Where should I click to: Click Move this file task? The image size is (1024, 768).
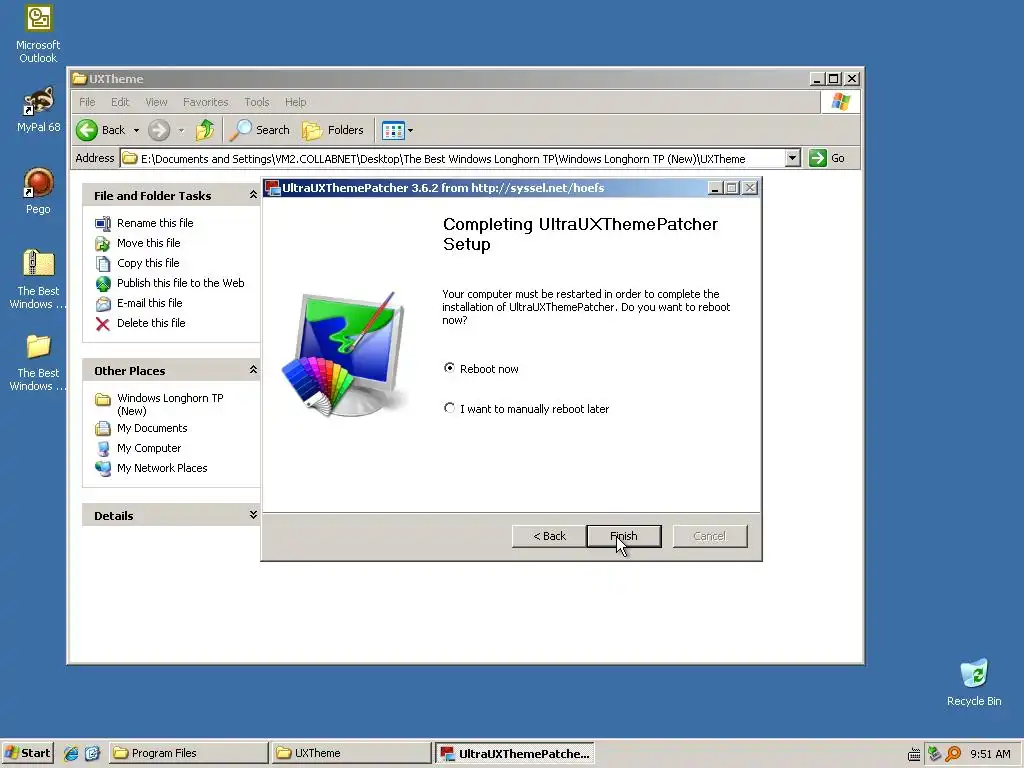point(148,243)
